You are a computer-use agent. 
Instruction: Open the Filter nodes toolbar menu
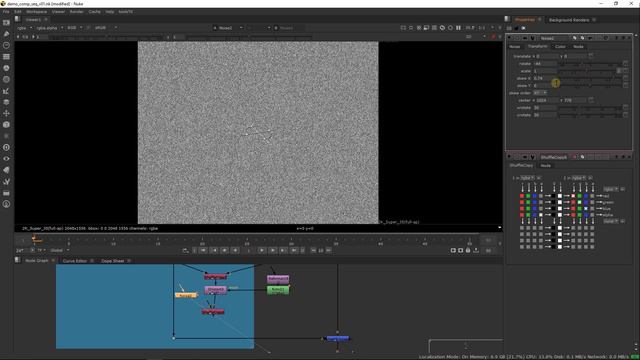(6, 80)
